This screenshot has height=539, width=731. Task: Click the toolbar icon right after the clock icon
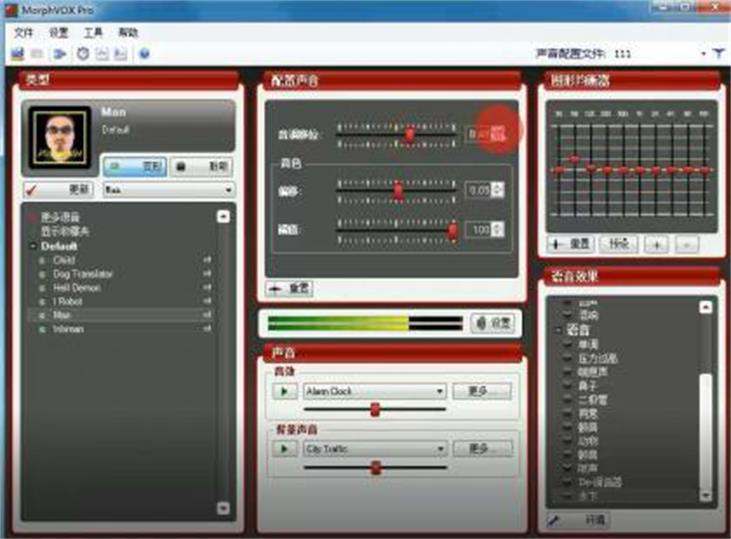click(102, 54)
